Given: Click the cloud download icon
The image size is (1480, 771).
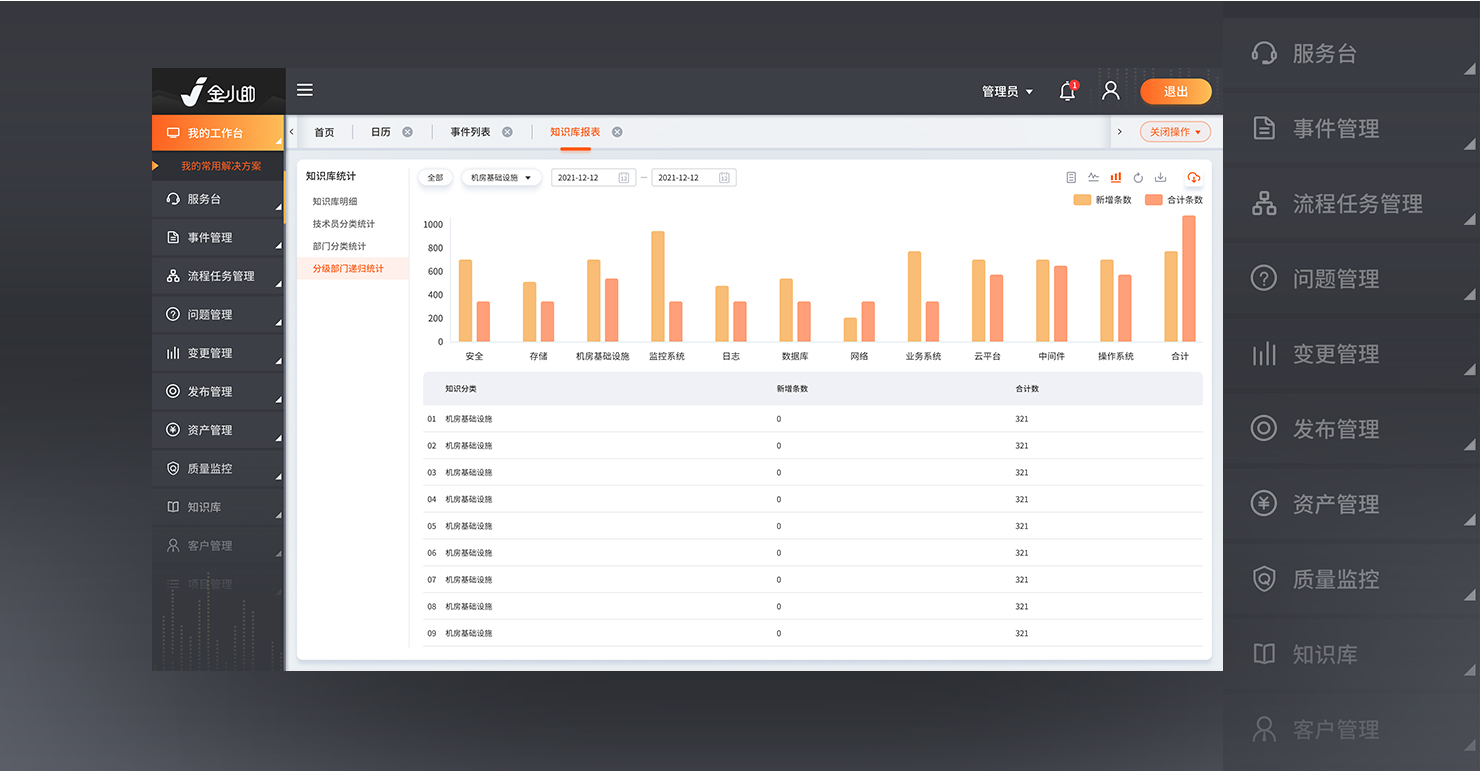Looking at the screenshot, I should (1193, 177).
